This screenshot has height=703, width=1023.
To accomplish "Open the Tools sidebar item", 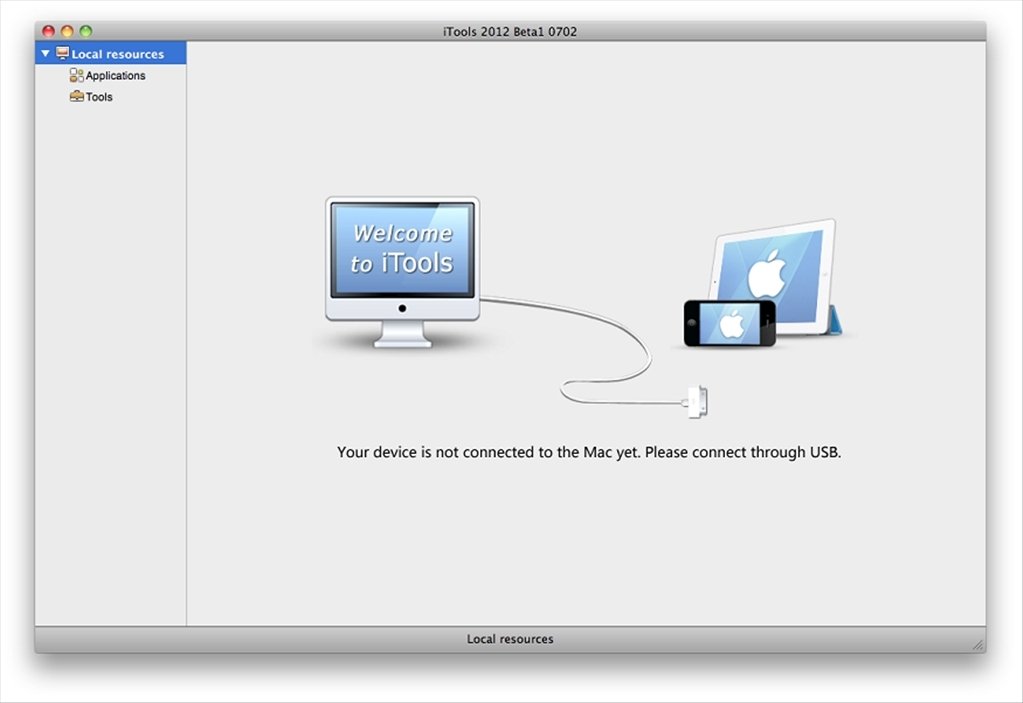I will click(99, 97).
